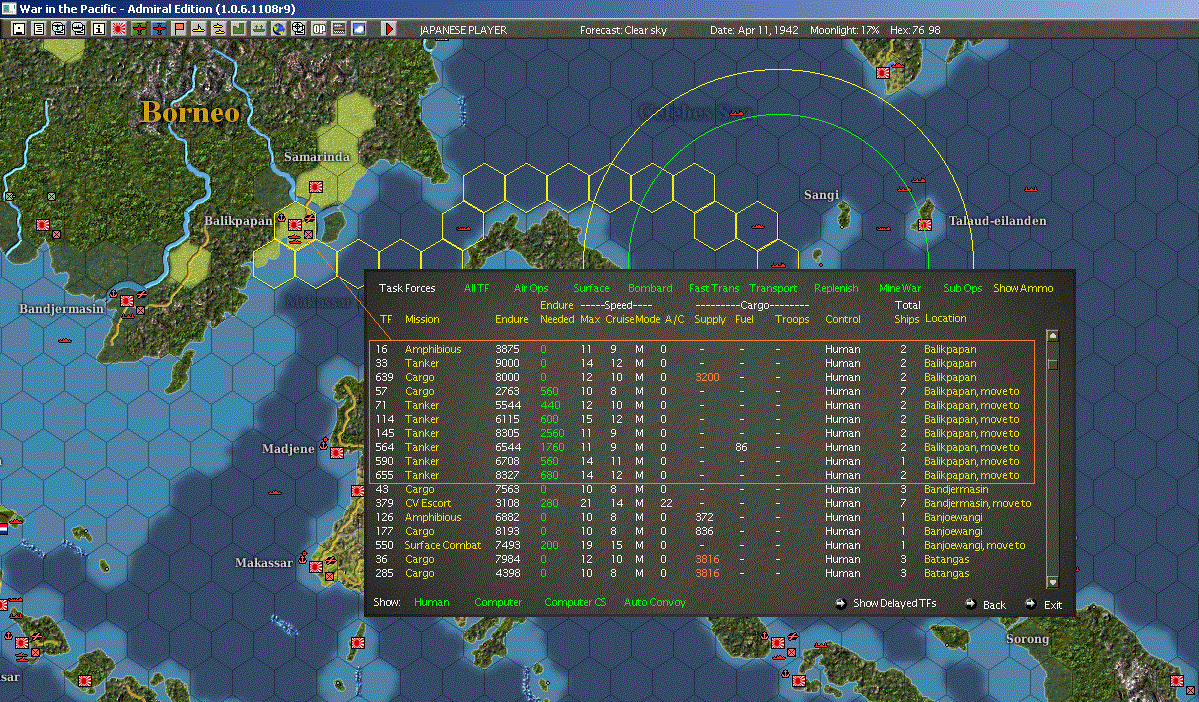
Task: Click the green land units icon
Action: pyautogui.click(x=239, y=29)
